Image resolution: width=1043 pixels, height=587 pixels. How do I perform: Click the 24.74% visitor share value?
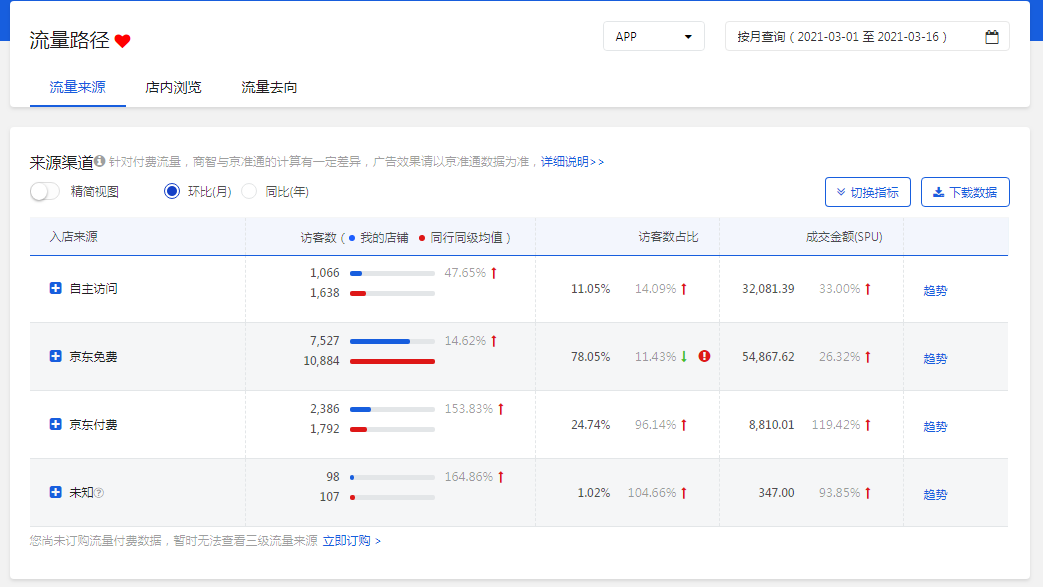[591, 425]
